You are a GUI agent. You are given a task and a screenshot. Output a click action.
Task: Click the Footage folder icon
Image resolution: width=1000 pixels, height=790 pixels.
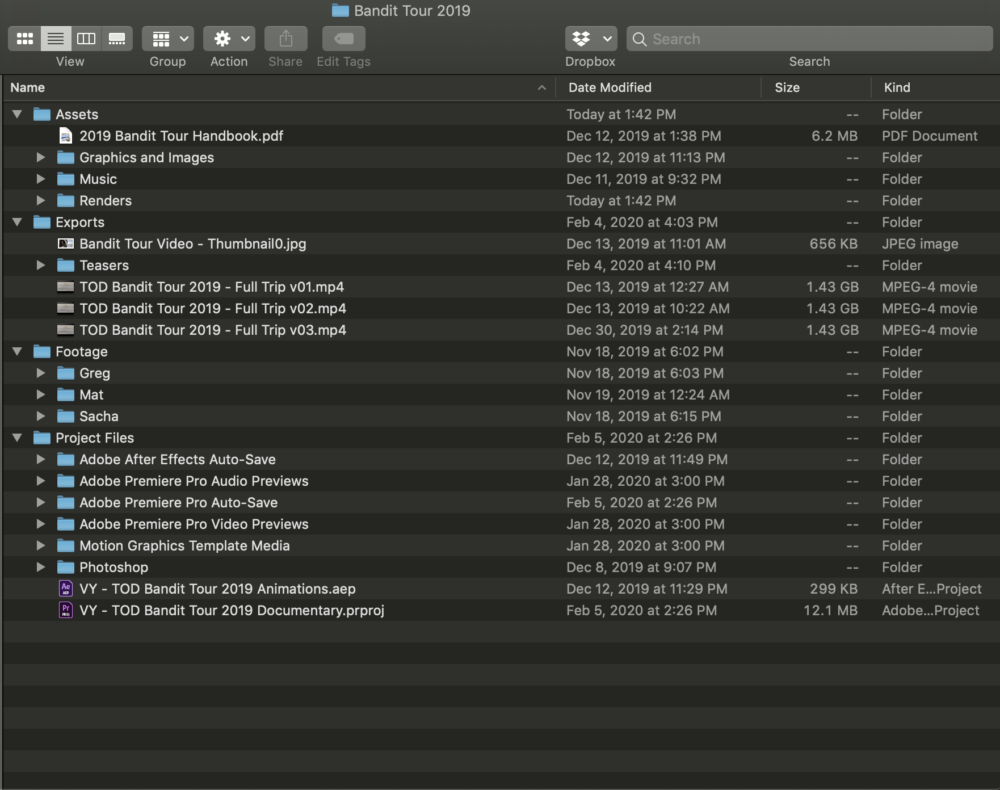41,351
